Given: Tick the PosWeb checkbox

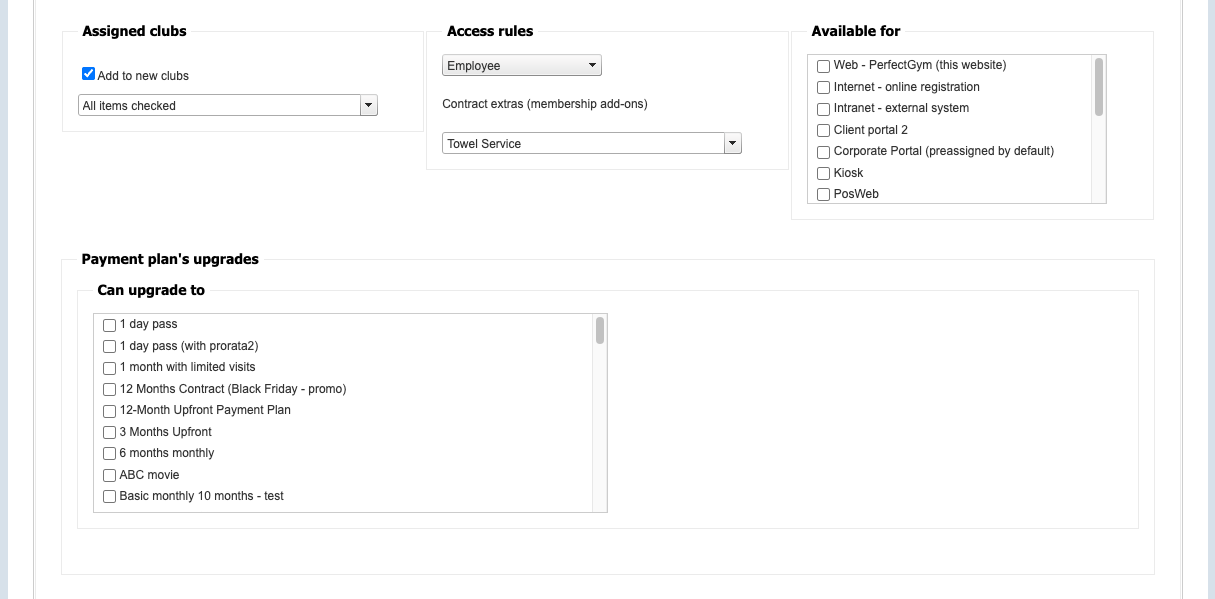Looking at the screenshot, I should click(x=823, y=195).
